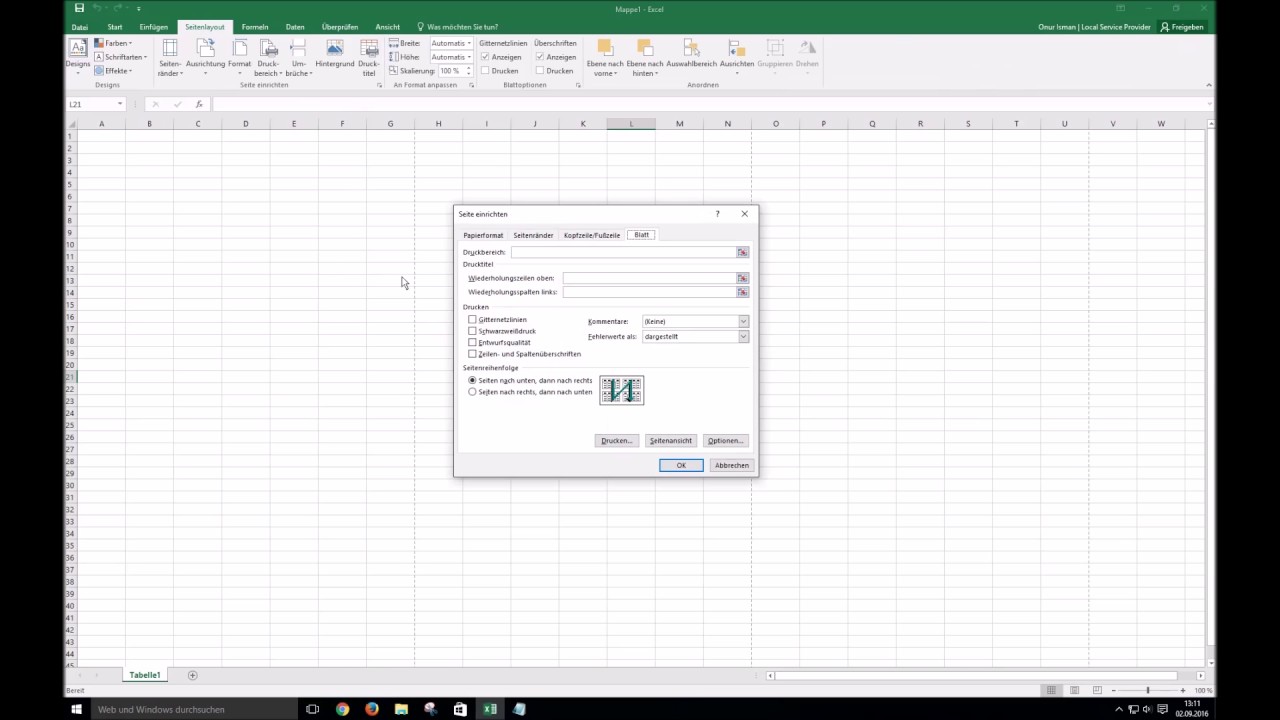Open the Seitenränder margins menu

(170, 58)
